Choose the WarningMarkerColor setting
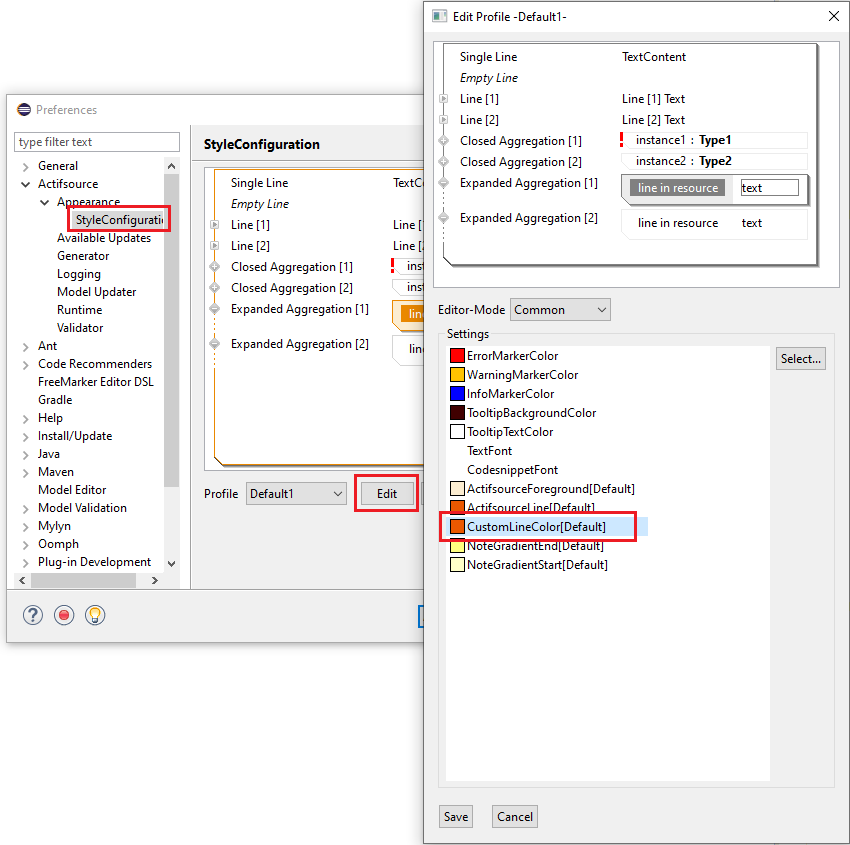The image size is (850, 845). [522, 375]
